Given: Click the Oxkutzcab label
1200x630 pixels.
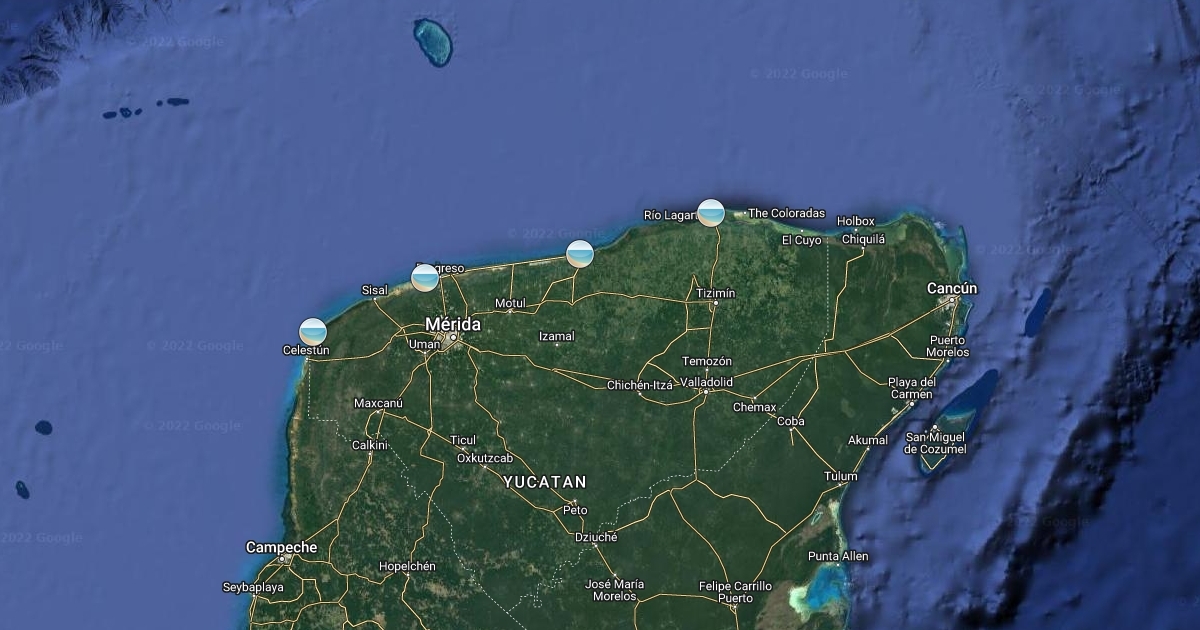Looking at the screenshot, I should tap(485, 458).
